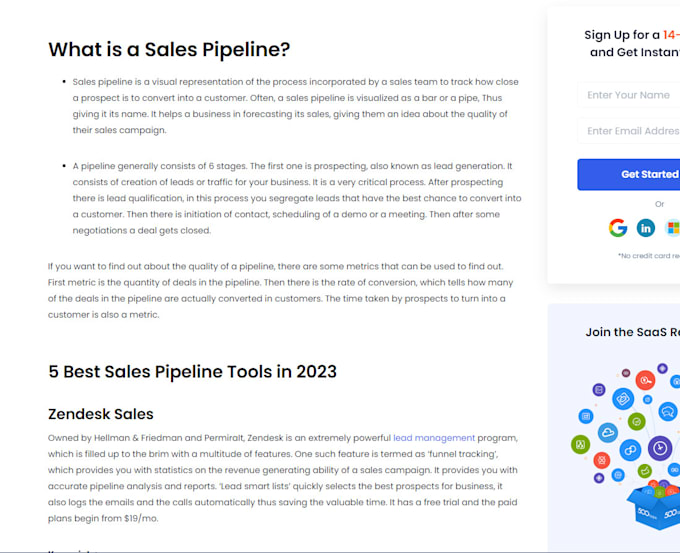Sign up with the Microsoft icon
The height and width of the screenshot is (553, 680).
pyautogui.click(x=673, y=228)
